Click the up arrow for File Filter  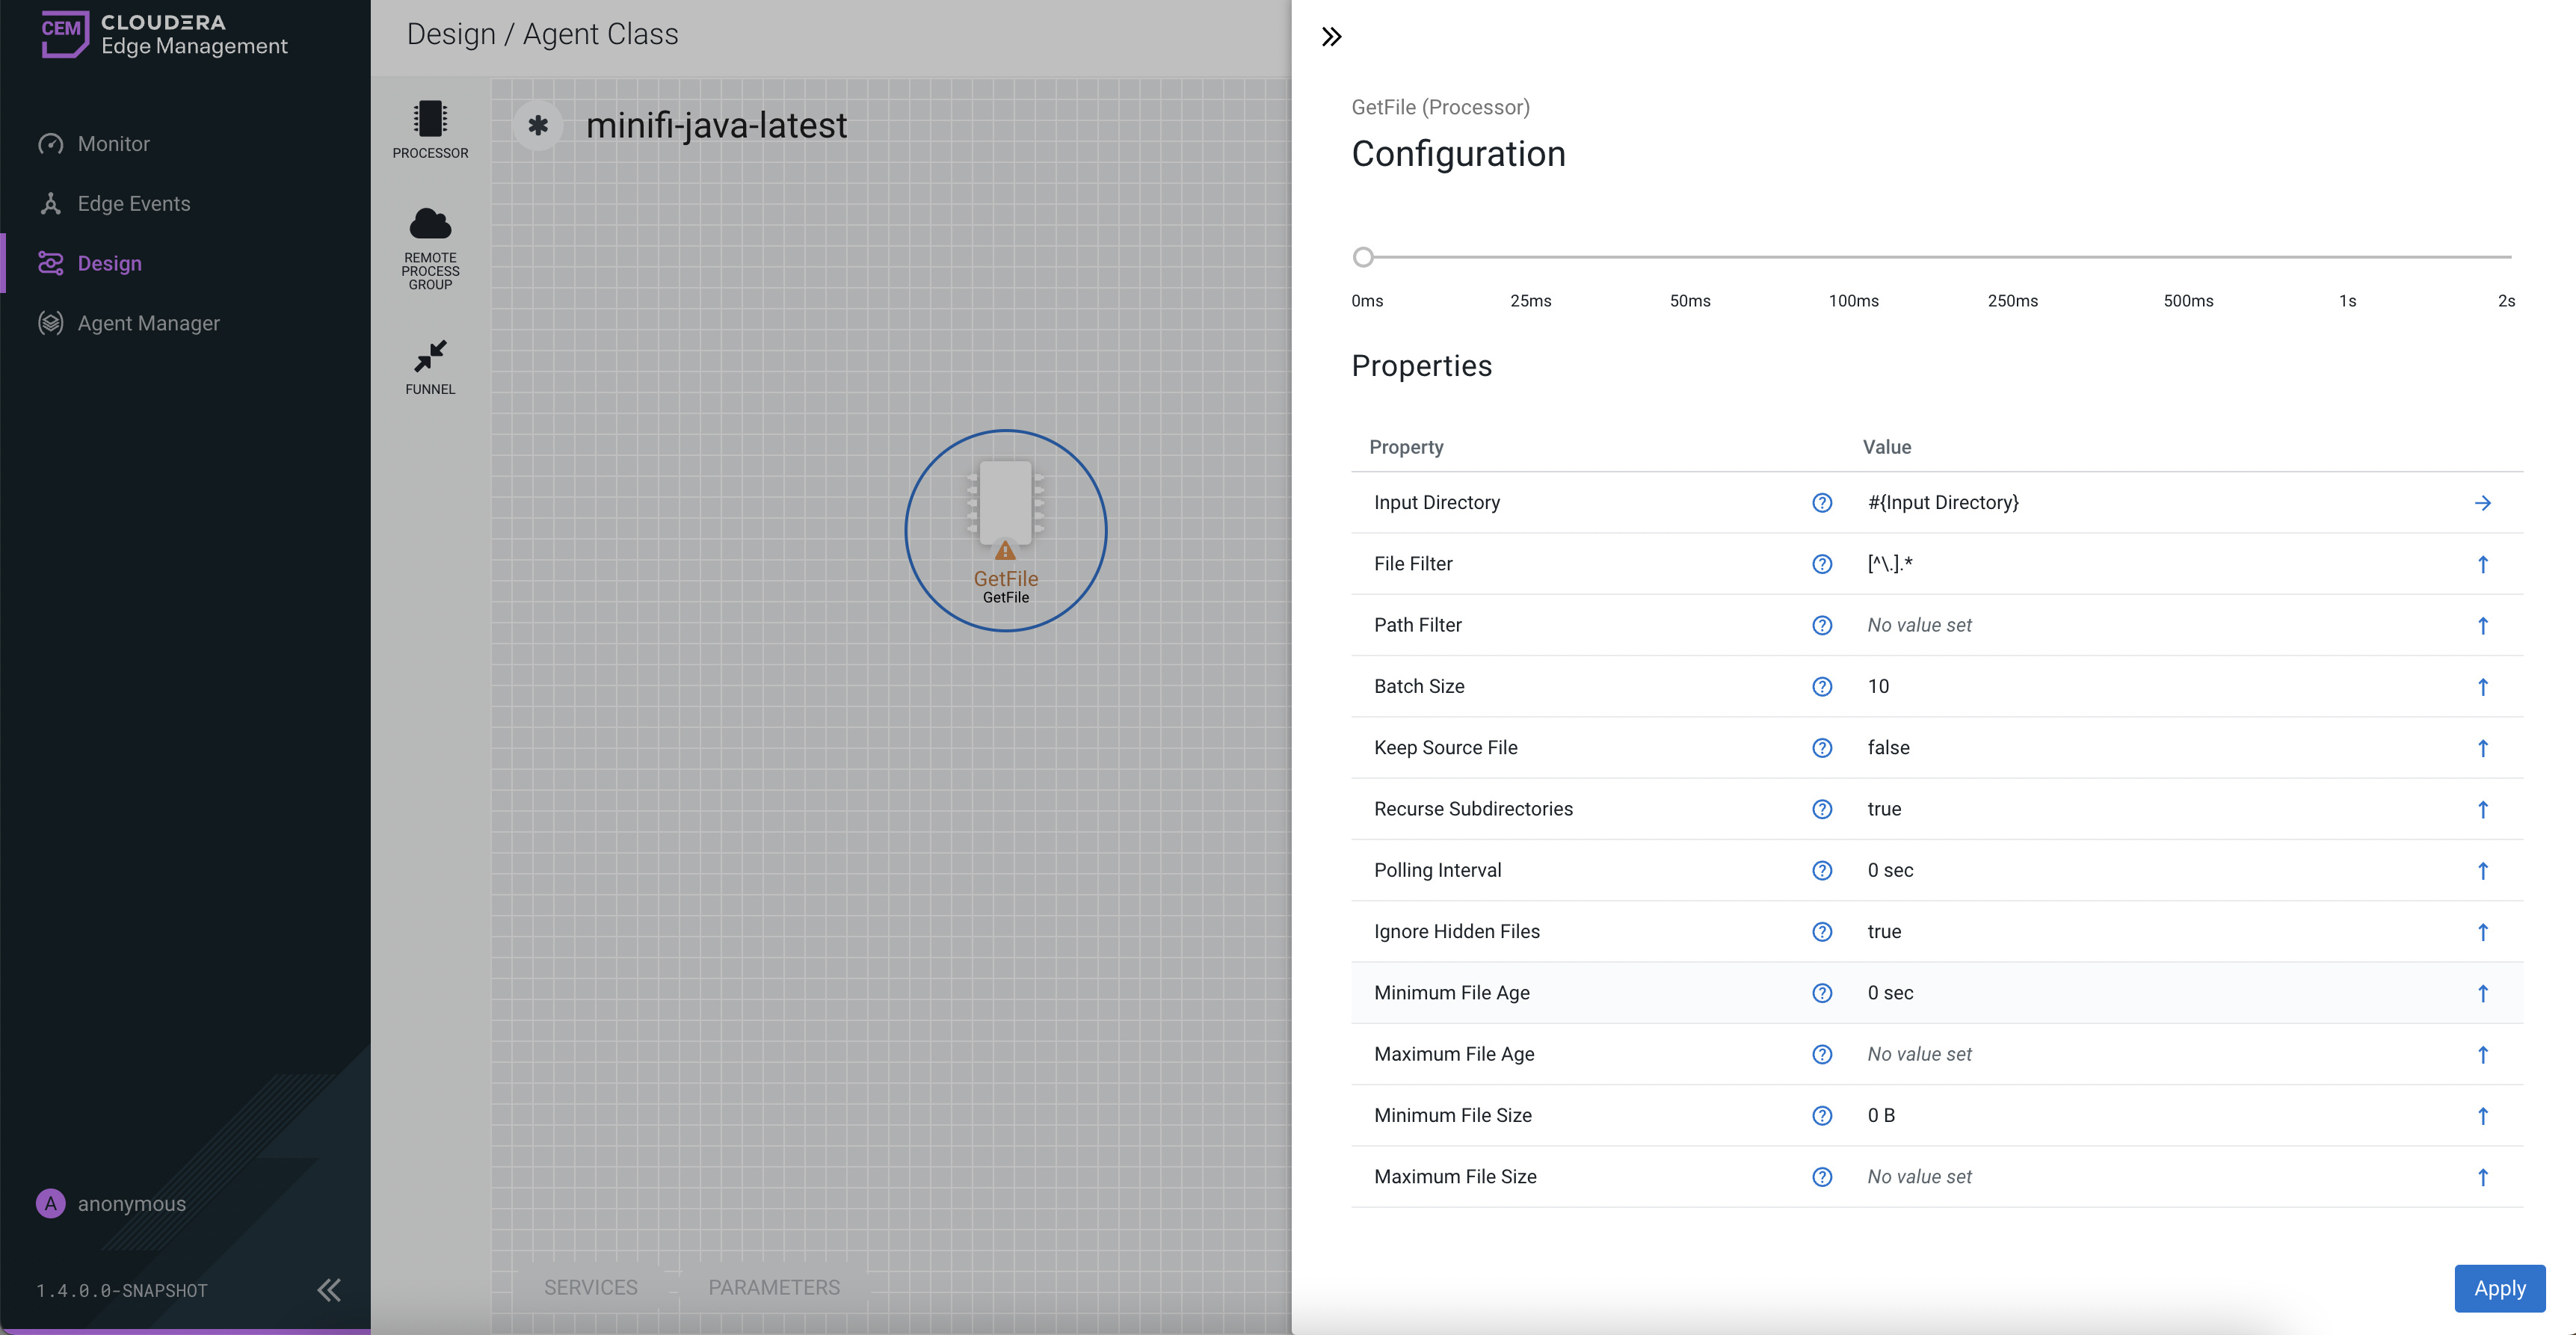point(2482,564)
